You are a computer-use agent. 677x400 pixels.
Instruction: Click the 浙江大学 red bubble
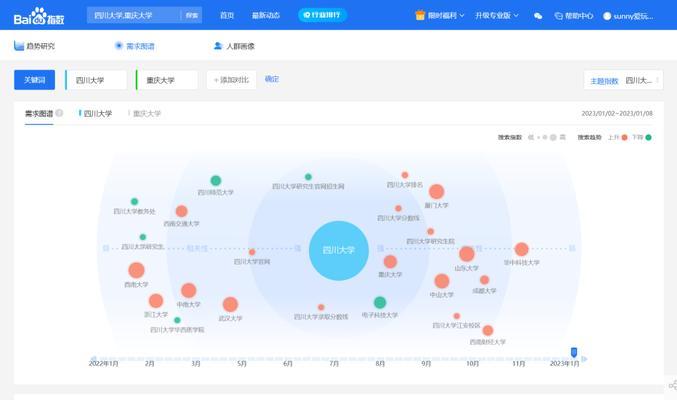tap(156, 301)
